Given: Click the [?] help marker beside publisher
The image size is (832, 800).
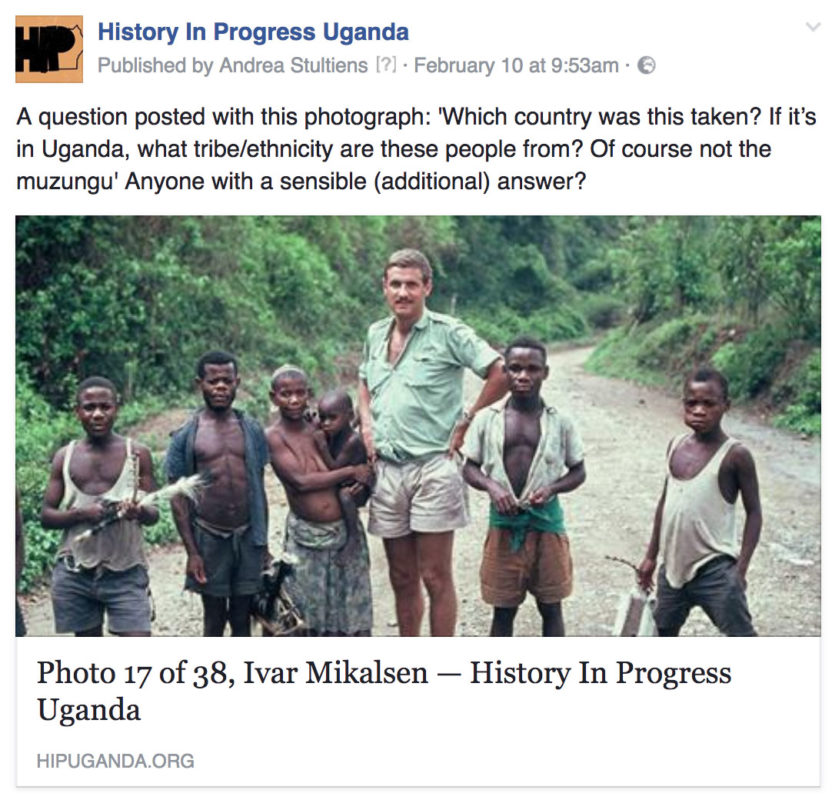Looking at the screenshot, I should coord(386,65).
